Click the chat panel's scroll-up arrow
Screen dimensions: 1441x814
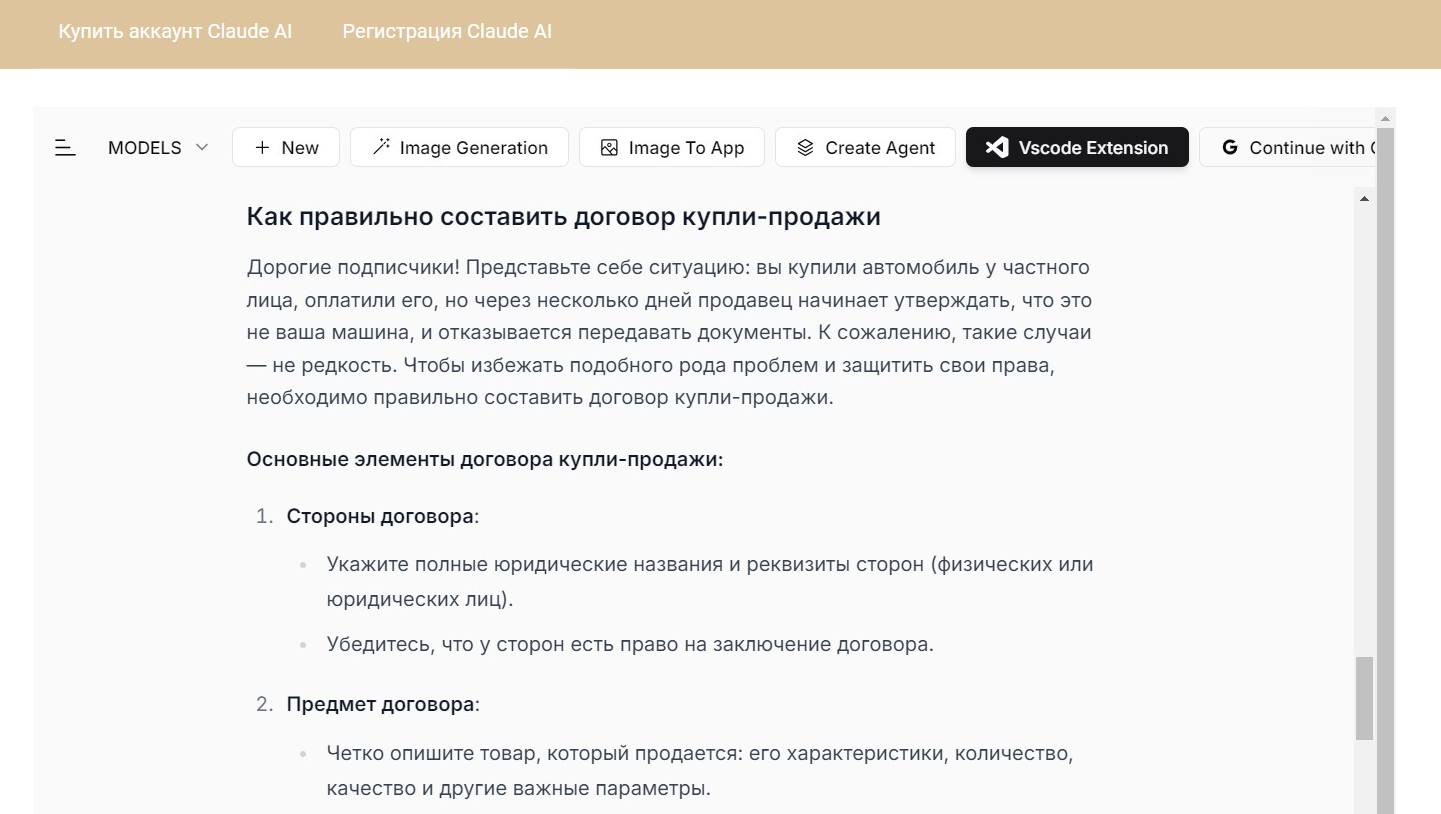[1364, 199]
